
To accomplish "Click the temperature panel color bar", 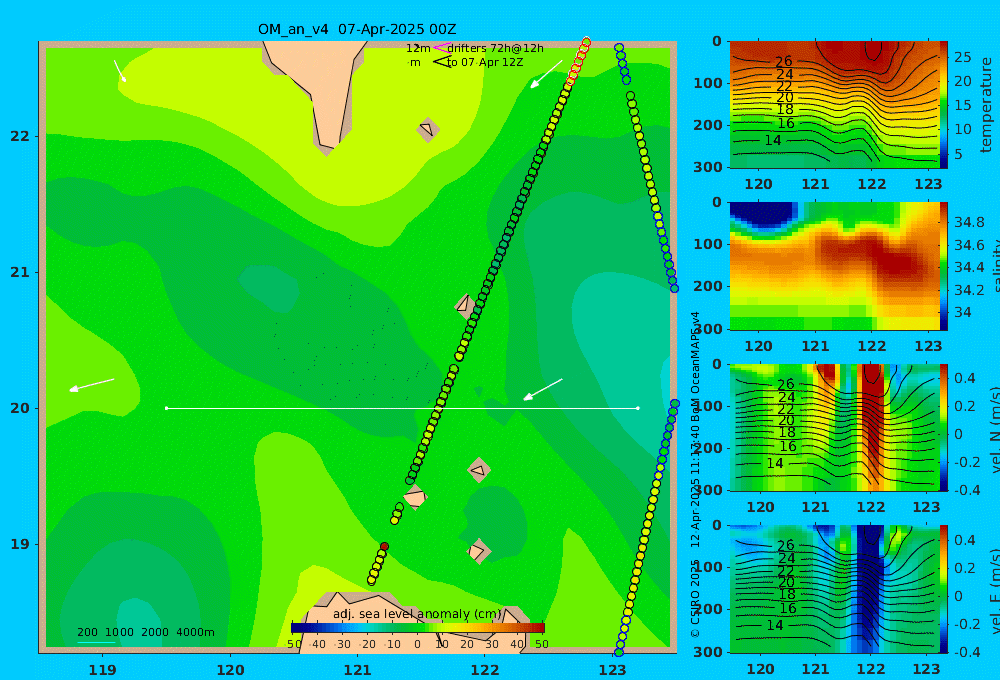I will [x=944, y=105].
